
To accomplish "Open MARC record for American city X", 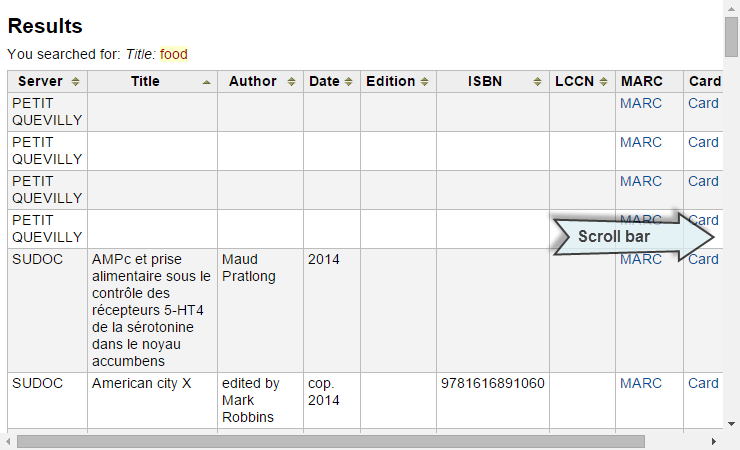I will pos(640,383).
